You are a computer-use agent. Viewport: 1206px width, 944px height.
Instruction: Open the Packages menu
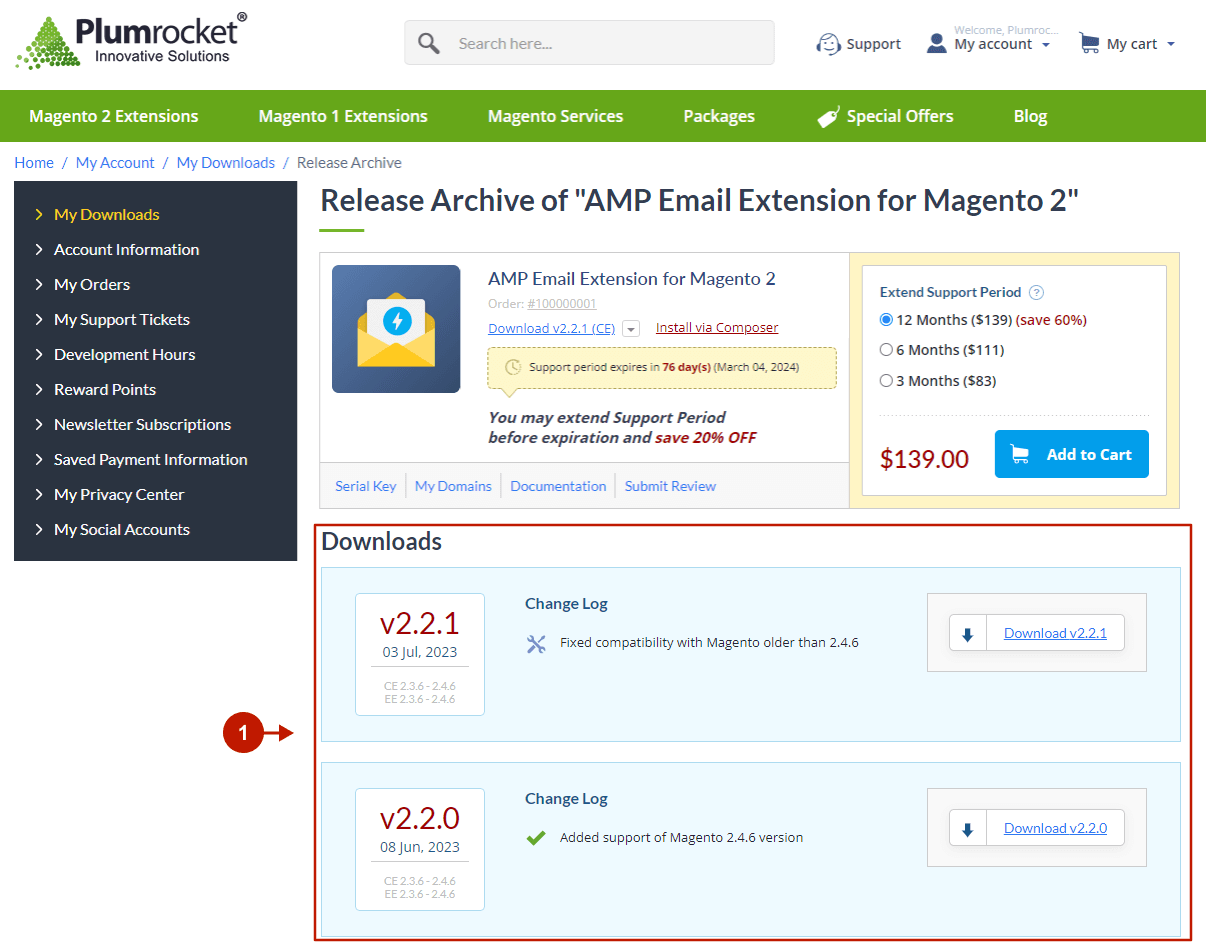pyautogui.click(x=719, y=116)
